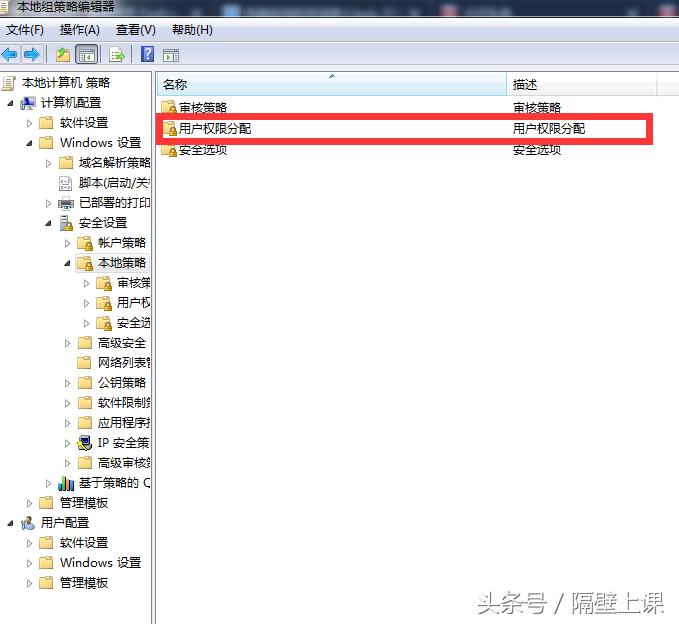Viewport: 679px width, 624px height.
Task: Click the 帐户策略 folder icon
Action: [85, 243]
